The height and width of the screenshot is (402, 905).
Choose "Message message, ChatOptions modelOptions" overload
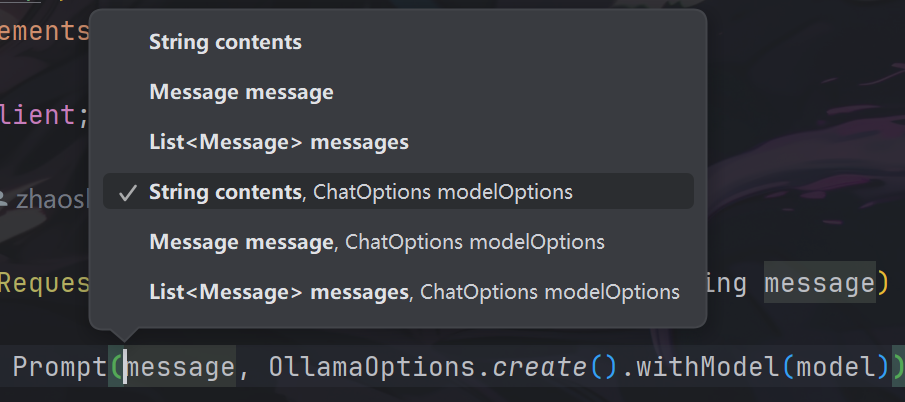376,242
